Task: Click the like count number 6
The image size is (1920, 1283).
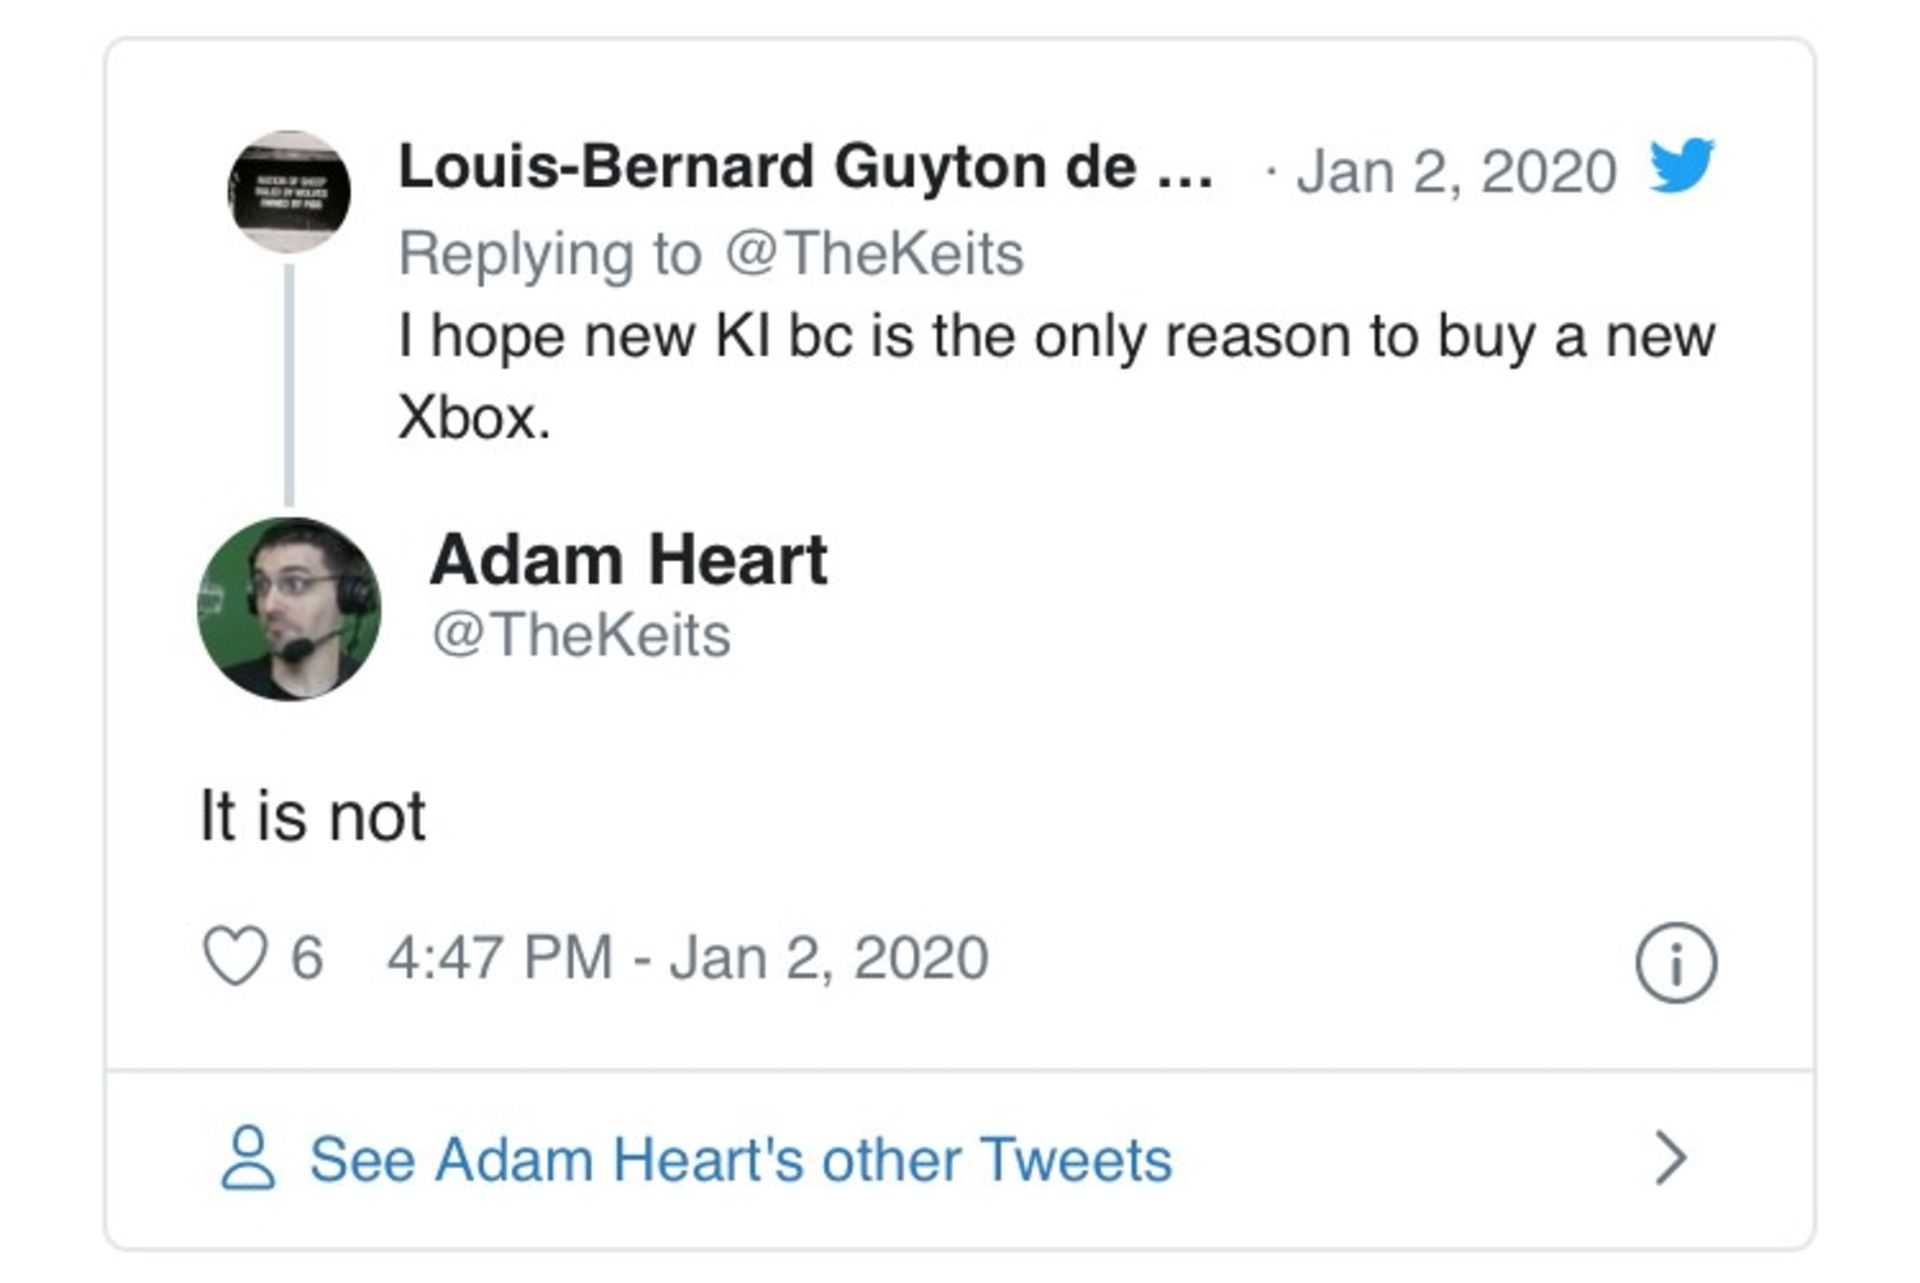Action: 307,957
